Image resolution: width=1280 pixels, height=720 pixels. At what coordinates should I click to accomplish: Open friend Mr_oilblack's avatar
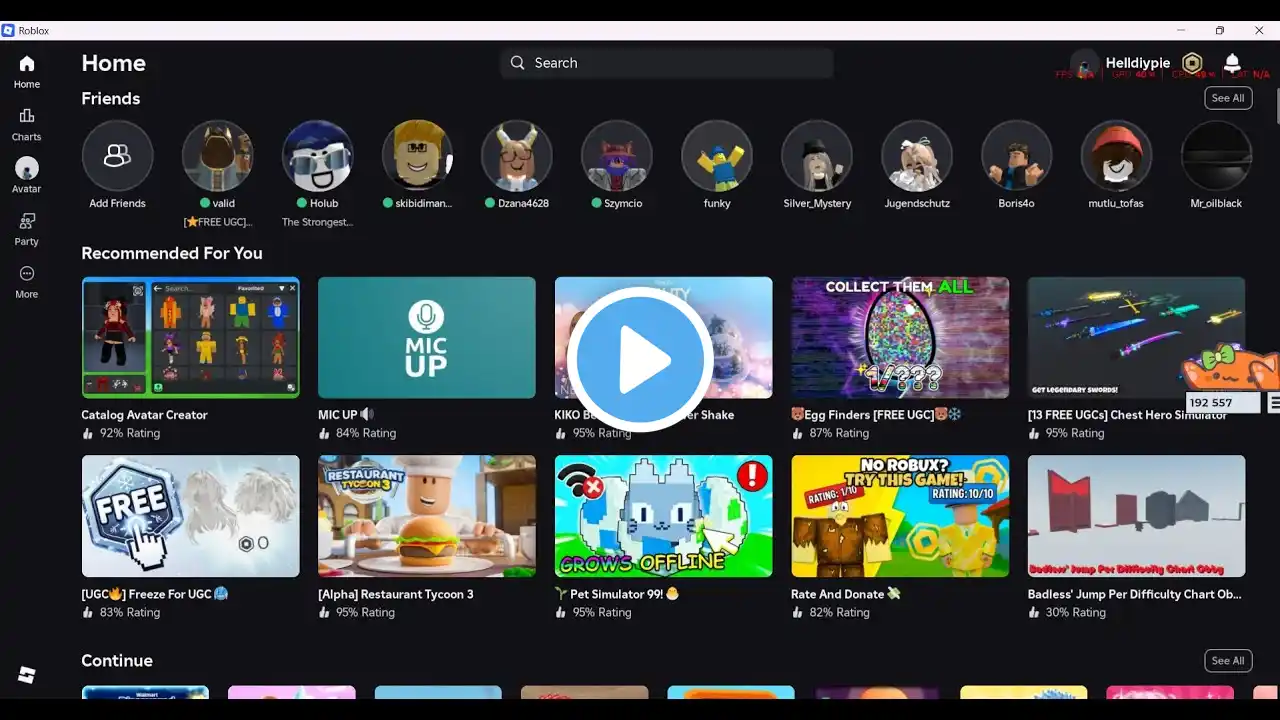(x=1217, y=156)
